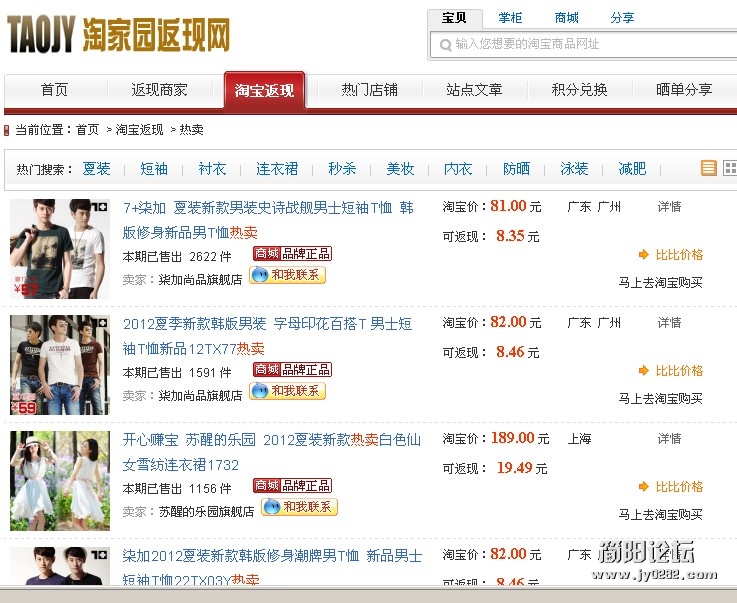Open the 淘宝返现 navigation item
Image resolution: width=737 pixels, height=603 pixels.
click(x=264, y=90)
